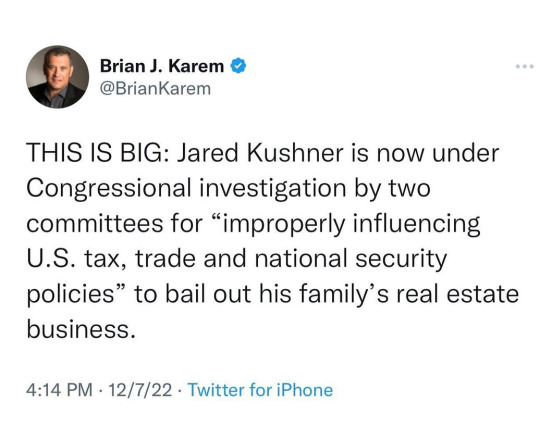Click the words THIS IS BIG

tap(97, 153)
